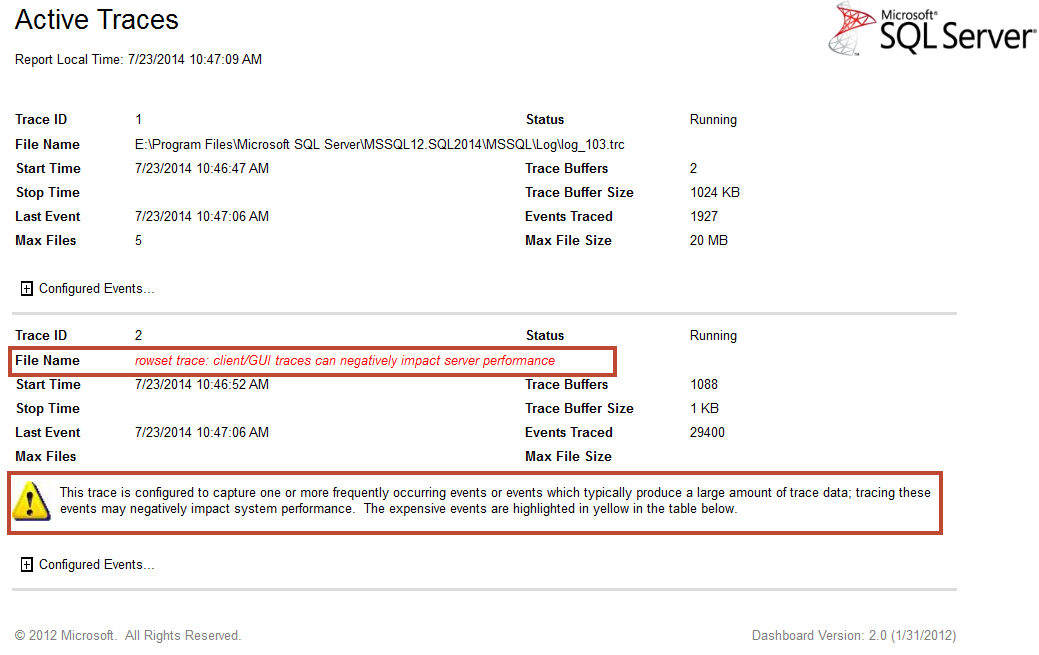
Task: Select Start Time value 7/23/2014 10:46:52 AM
Action: click(x=202, y=385)
